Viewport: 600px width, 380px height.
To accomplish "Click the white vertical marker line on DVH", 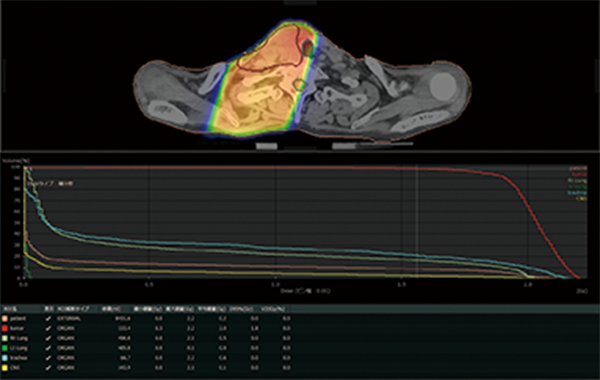I will (x=416, y=222).
